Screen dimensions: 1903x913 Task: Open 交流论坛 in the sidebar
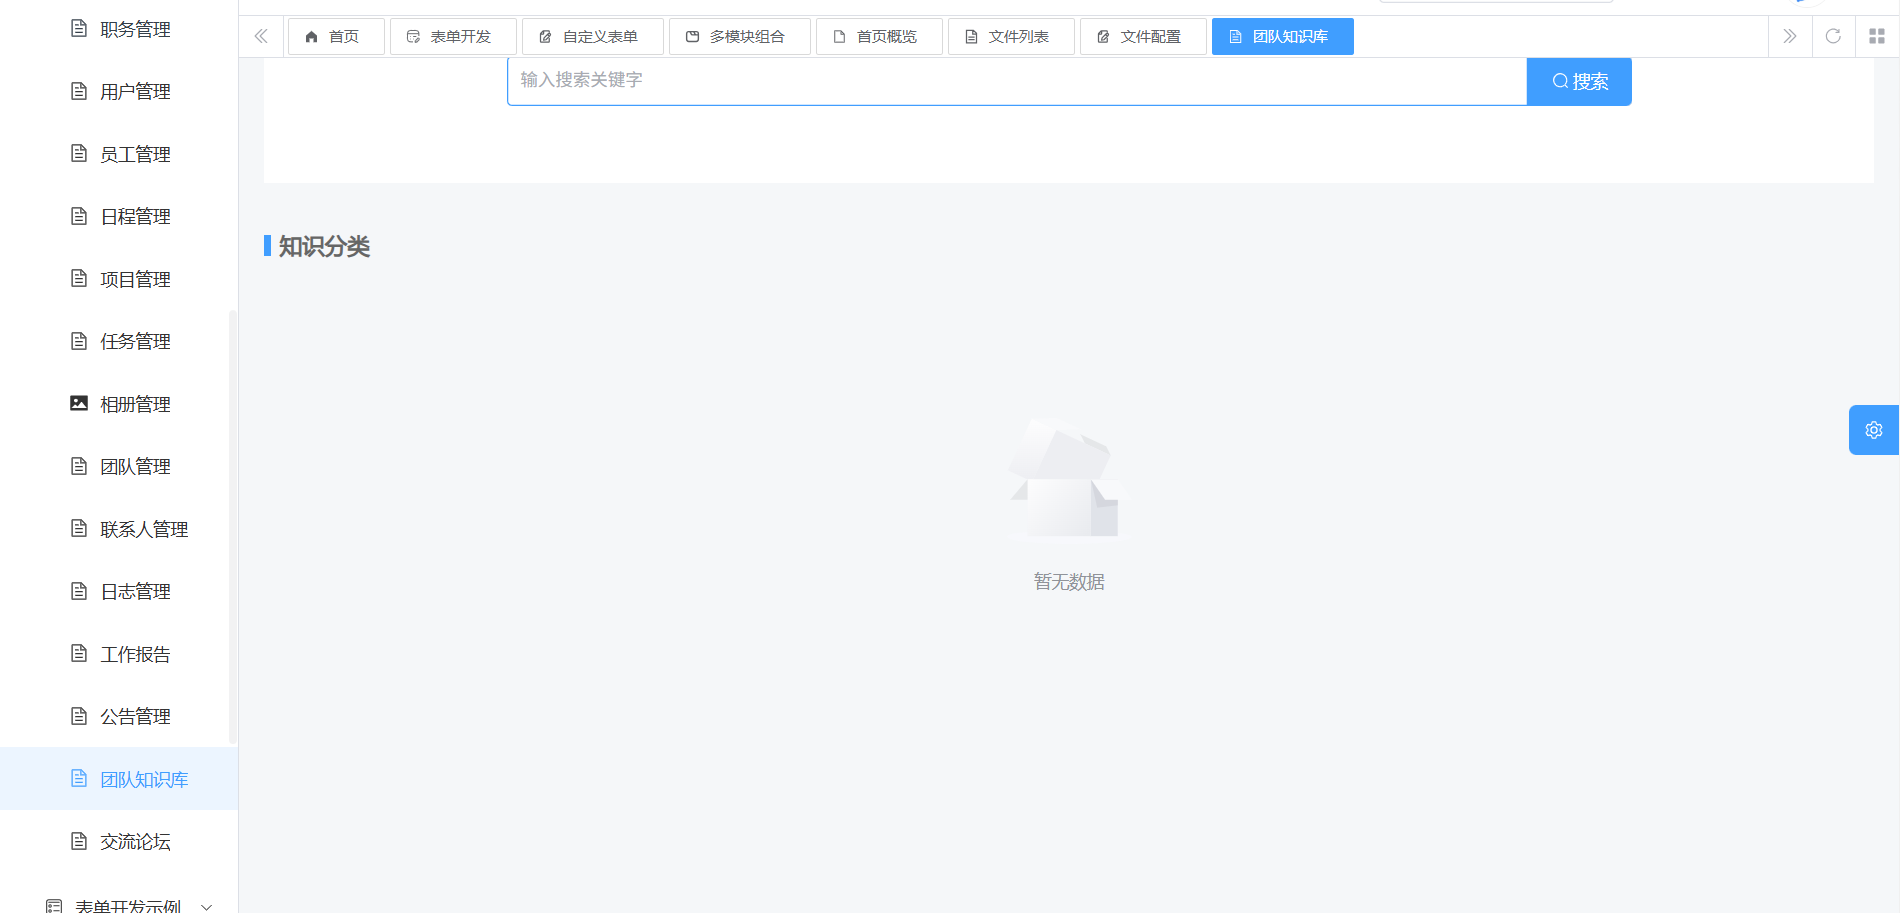[x=119, y=841]
